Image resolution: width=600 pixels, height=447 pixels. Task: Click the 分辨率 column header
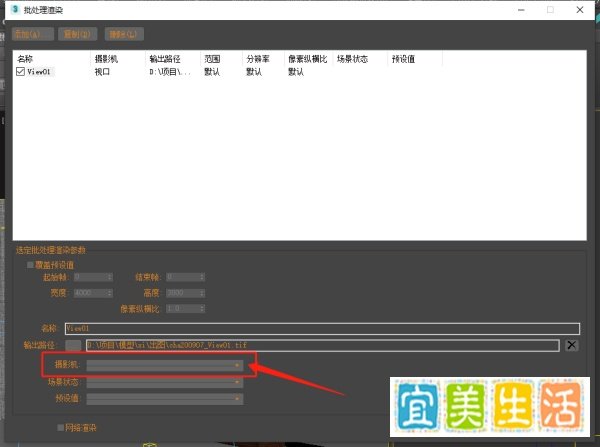pos(258,59)
